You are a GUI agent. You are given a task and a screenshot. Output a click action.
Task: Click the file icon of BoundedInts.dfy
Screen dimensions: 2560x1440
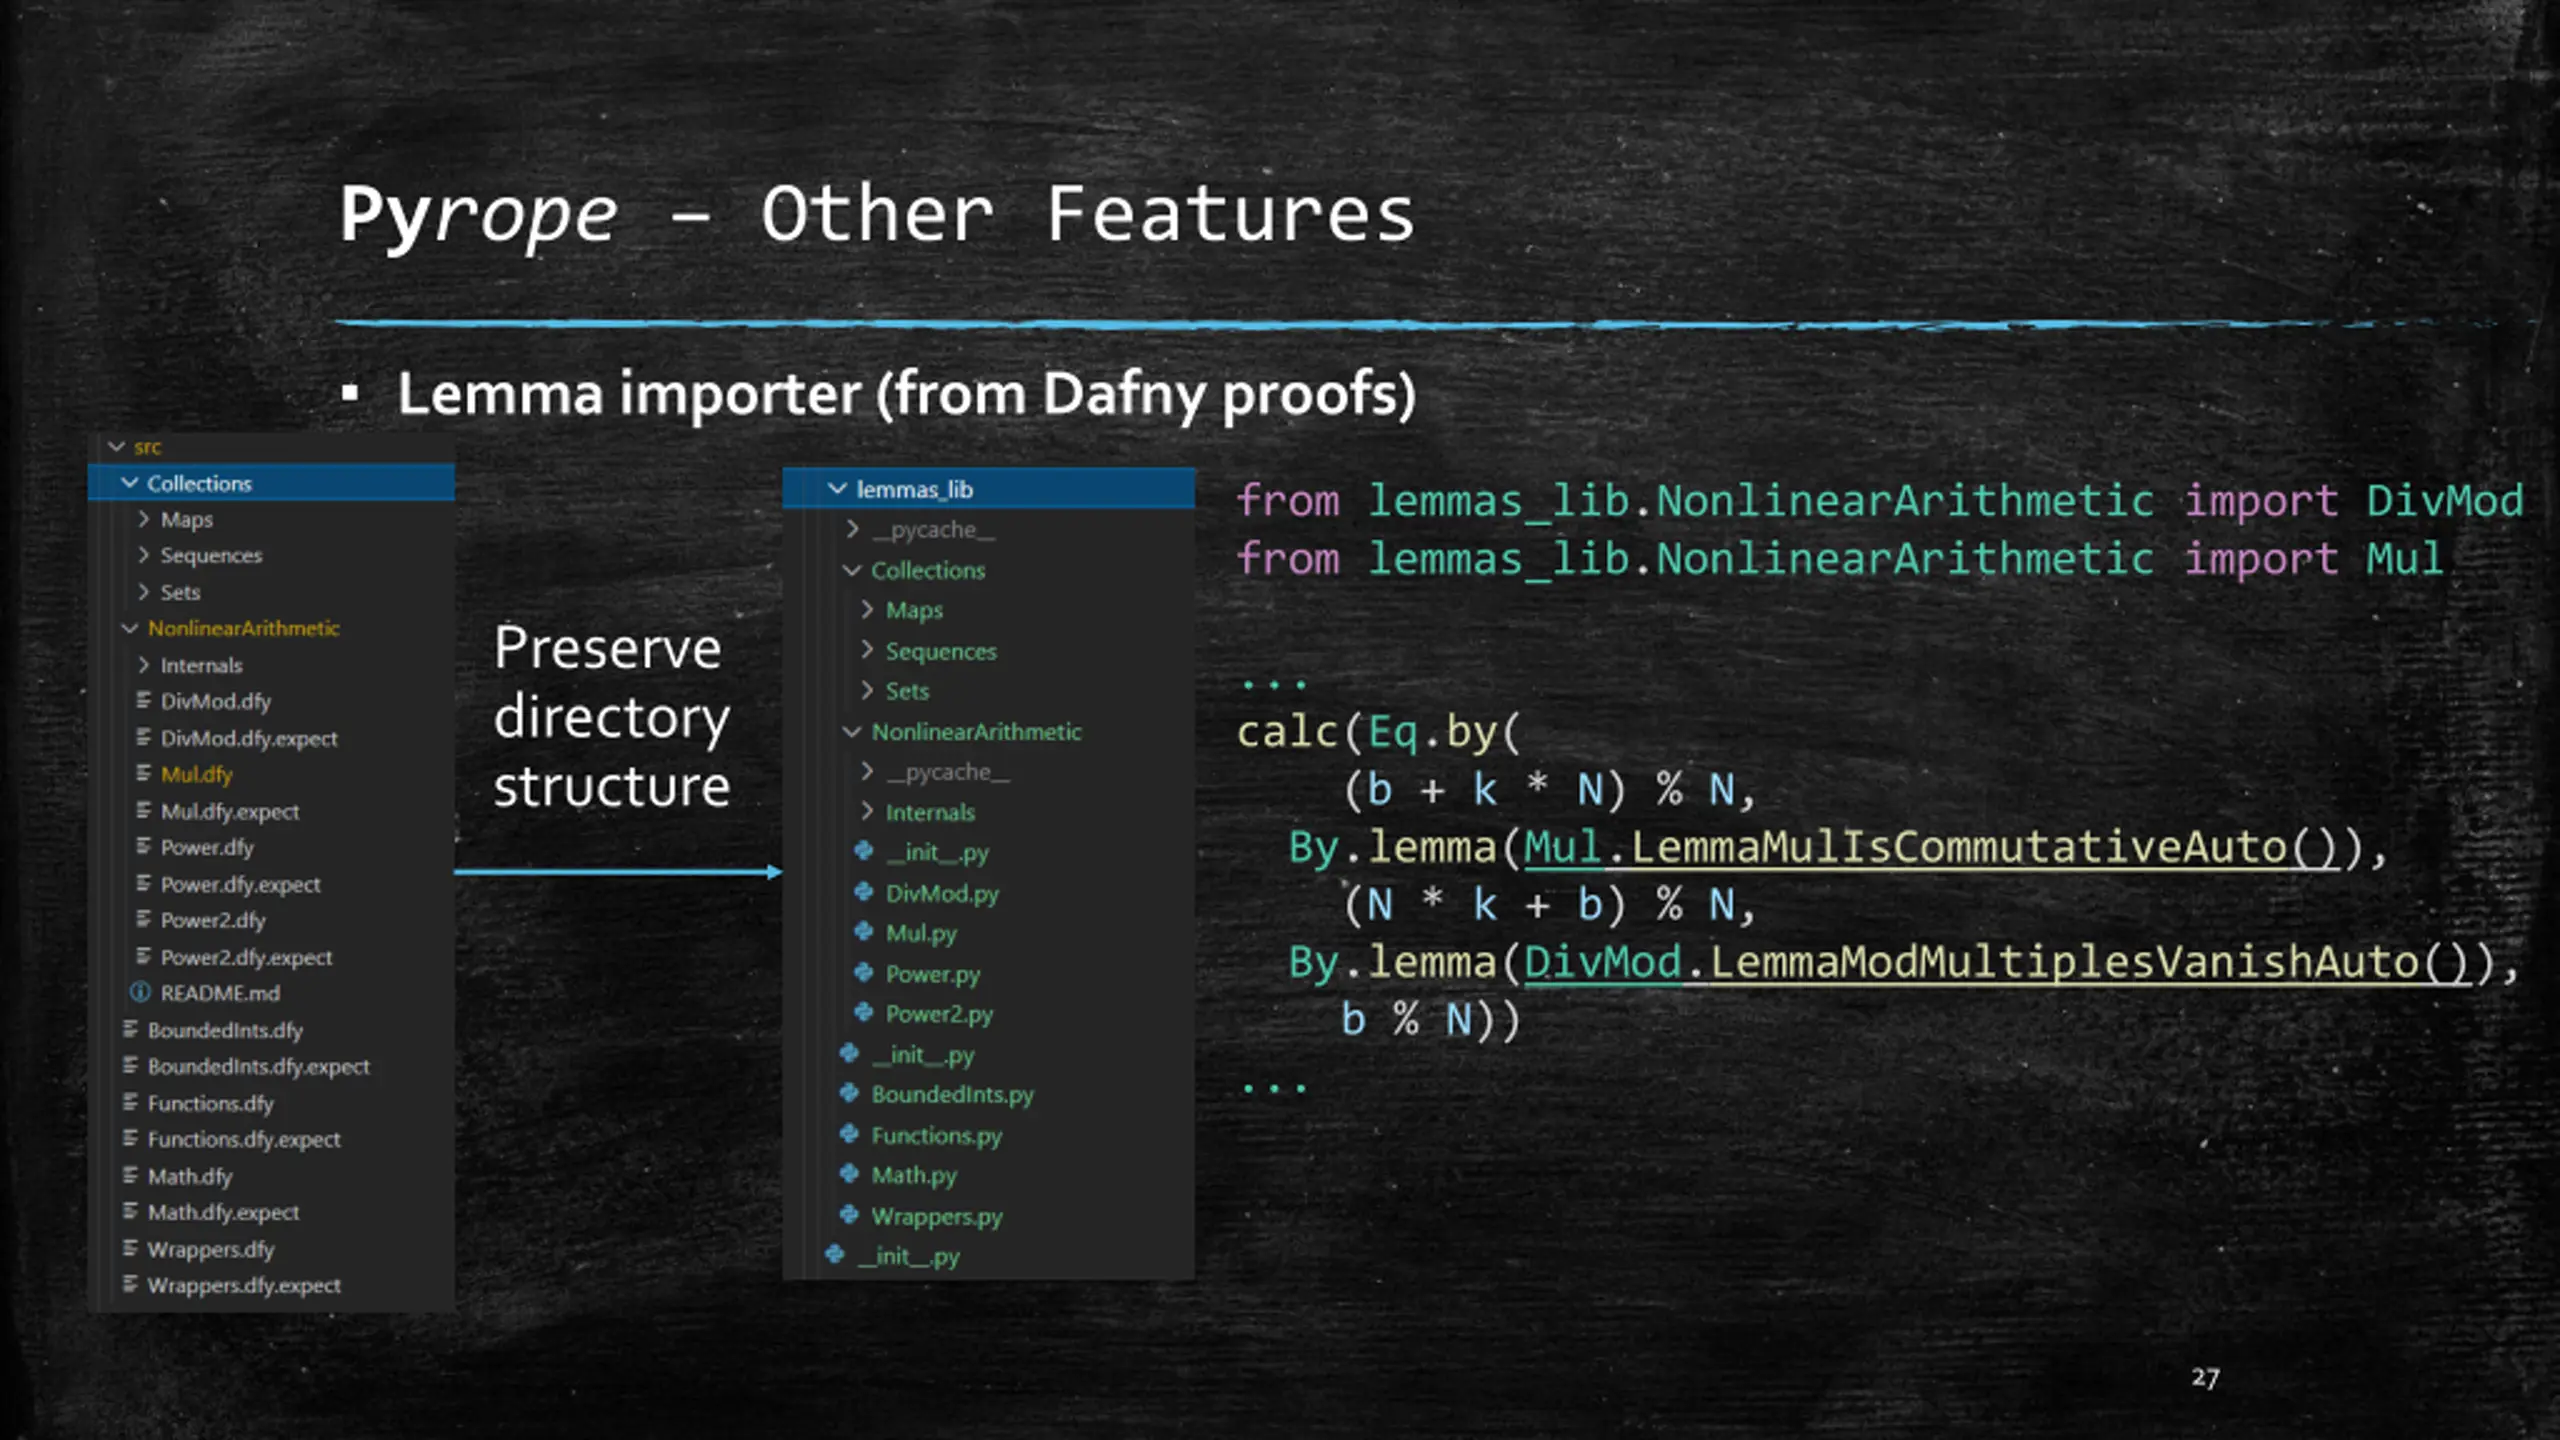pos(130,1029)
